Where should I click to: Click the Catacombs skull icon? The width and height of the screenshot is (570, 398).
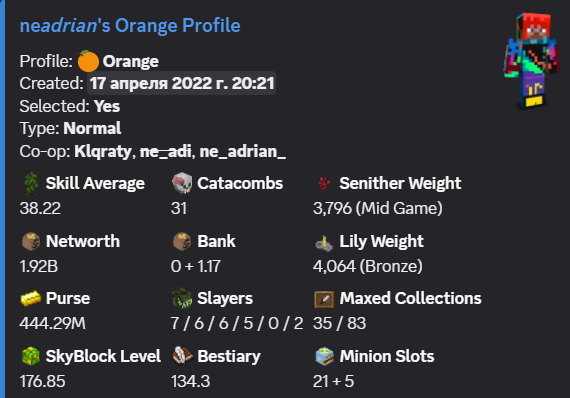click(182, 183)
